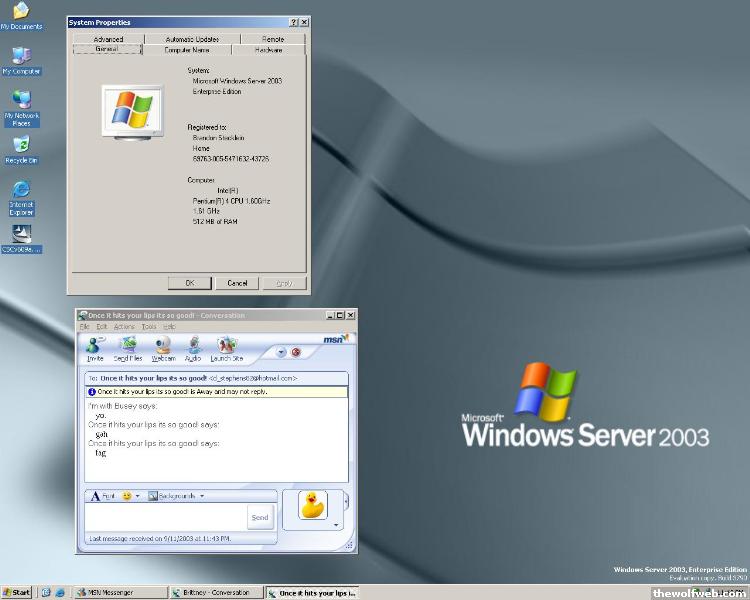
Task: Click in the message text input box
Action: click(x=165, y=517)
